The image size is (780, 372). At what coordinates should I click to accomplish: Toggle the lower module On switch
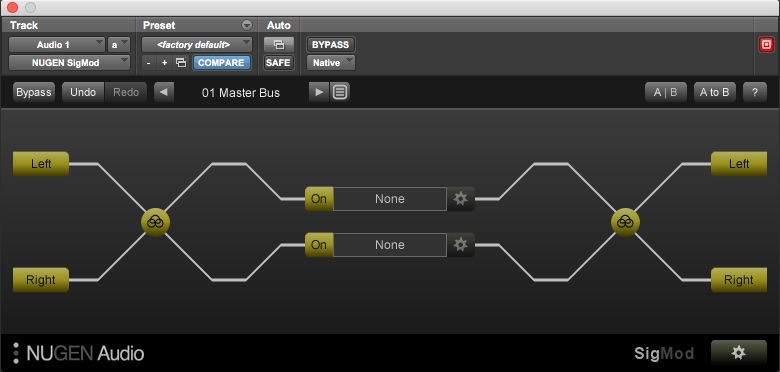click(x=319, y=245)
